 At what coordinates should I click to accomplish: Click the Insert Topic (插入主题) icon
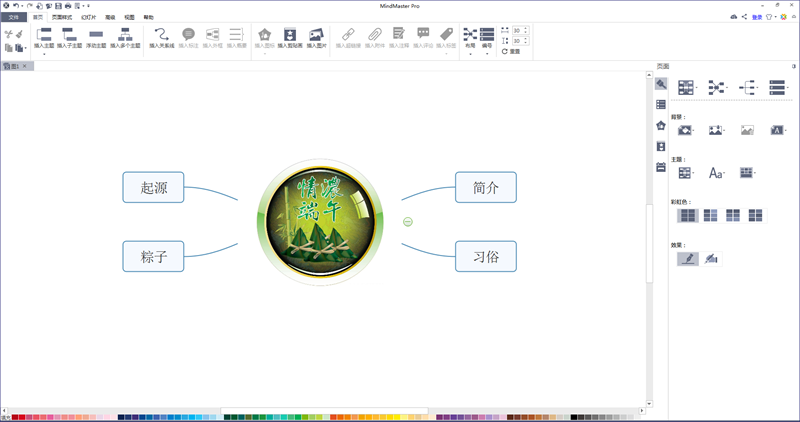(44, 34)
